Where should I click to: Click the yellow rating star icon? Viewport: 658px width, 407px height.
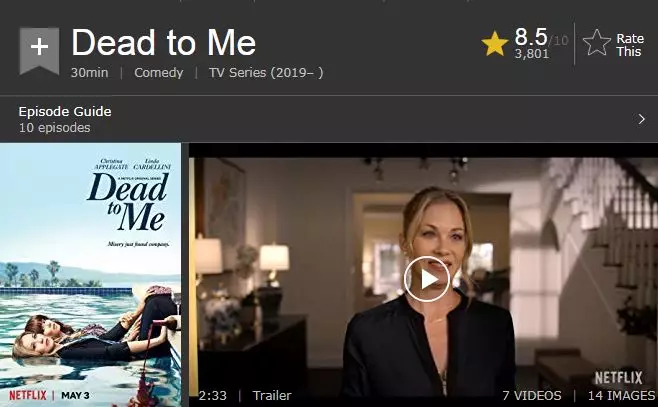click(x=495, y=43)
